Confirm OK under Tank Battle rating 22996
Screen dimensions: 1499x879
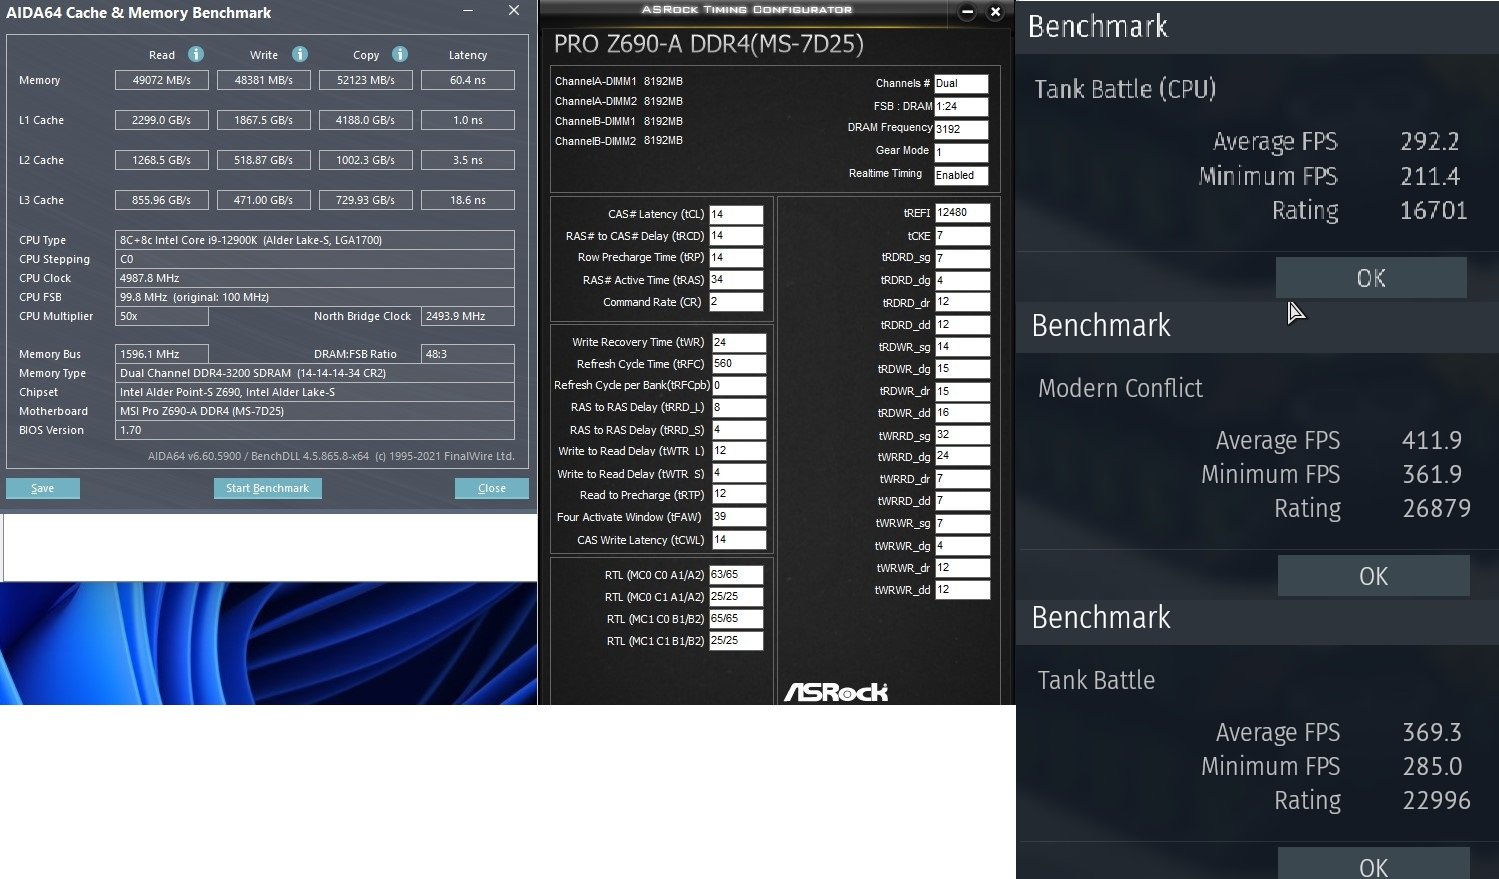click(1373, 864)
